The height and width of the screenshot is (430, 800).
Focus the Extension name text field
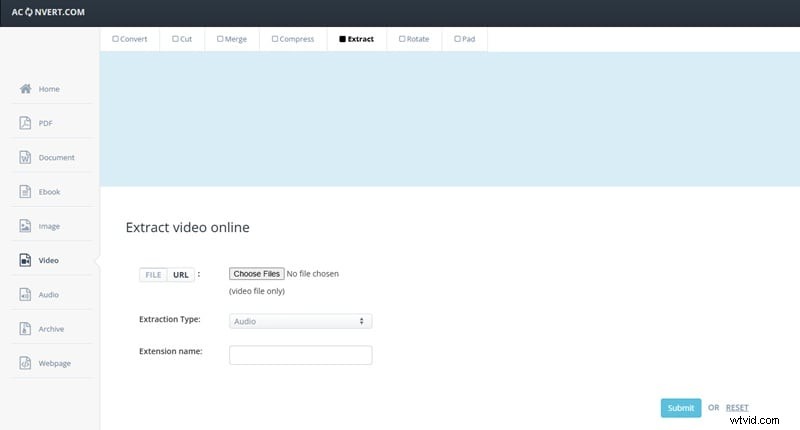pos(300,355)
